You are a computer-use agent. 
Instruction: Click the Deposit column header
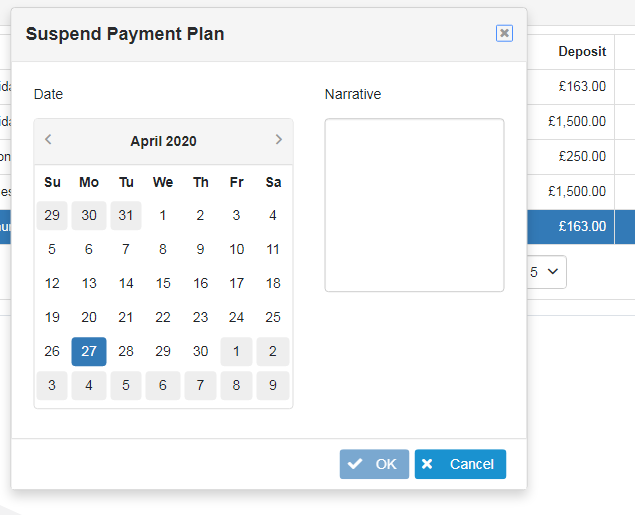[582, 52]
